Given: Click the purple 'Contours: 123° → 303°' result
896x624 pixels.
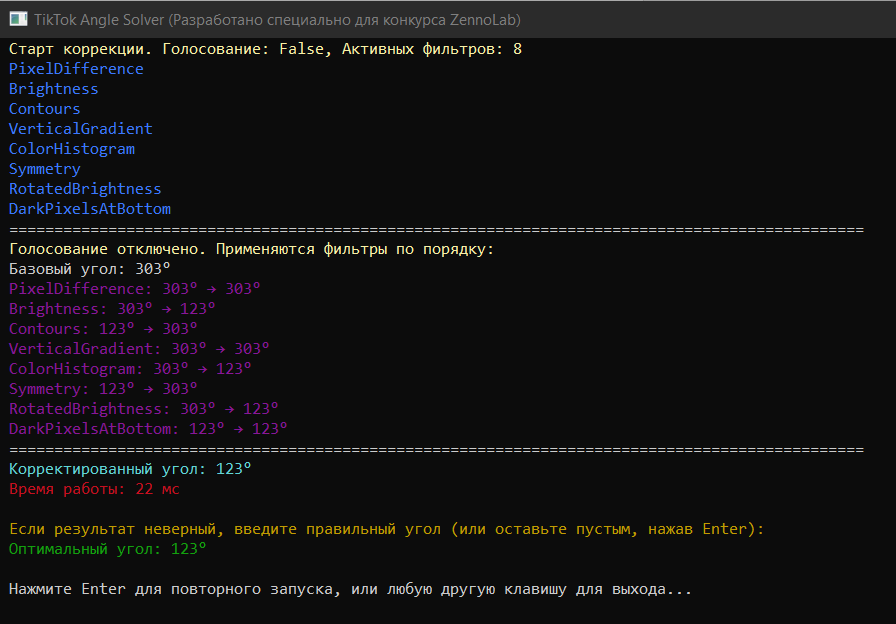Looking at the screenshot, I should point(103,329).
